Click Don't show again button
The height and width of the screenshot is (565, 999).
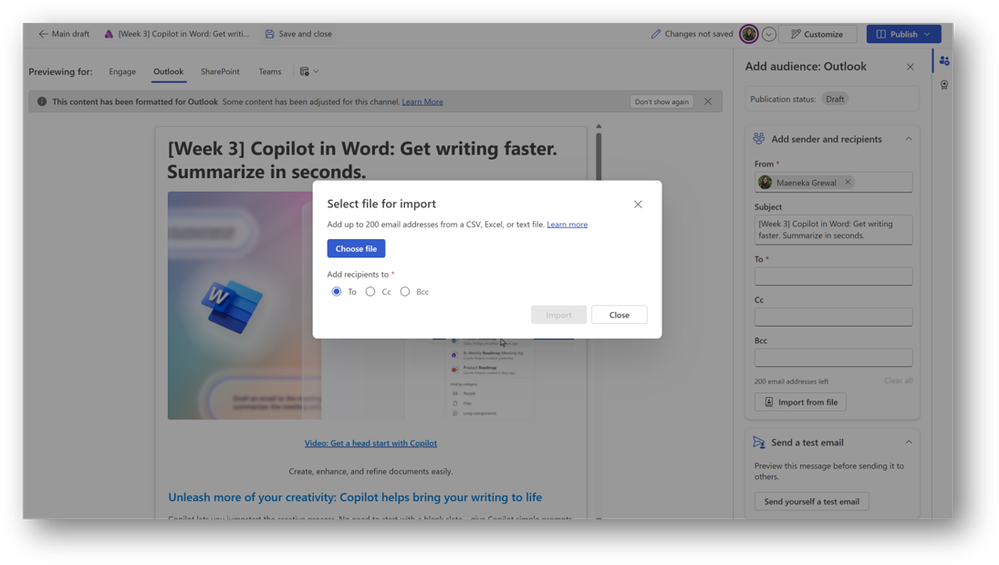661,102
